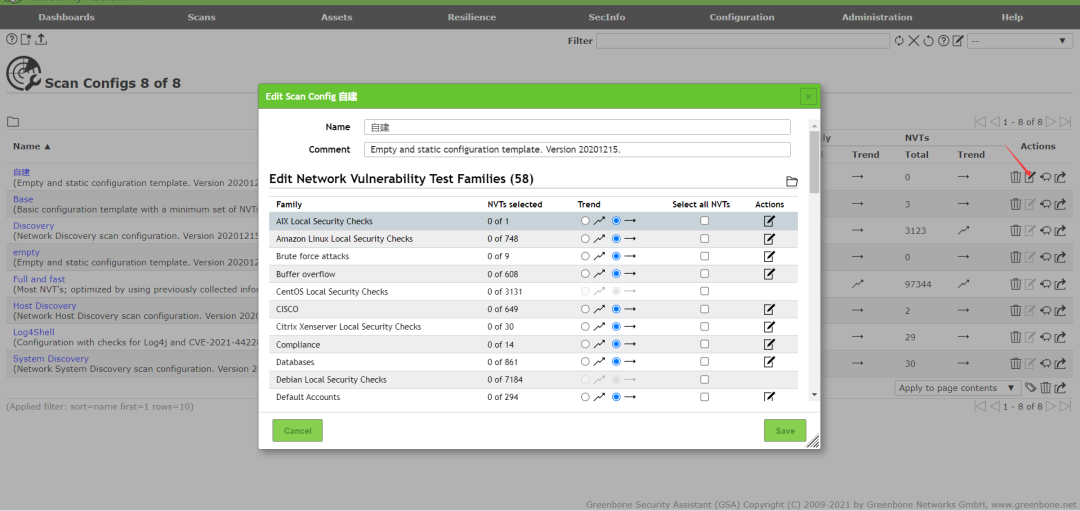The width and height of the screenshot is (1080, 511).
Task: Select static trend for CISCO family
Action: 616,309
